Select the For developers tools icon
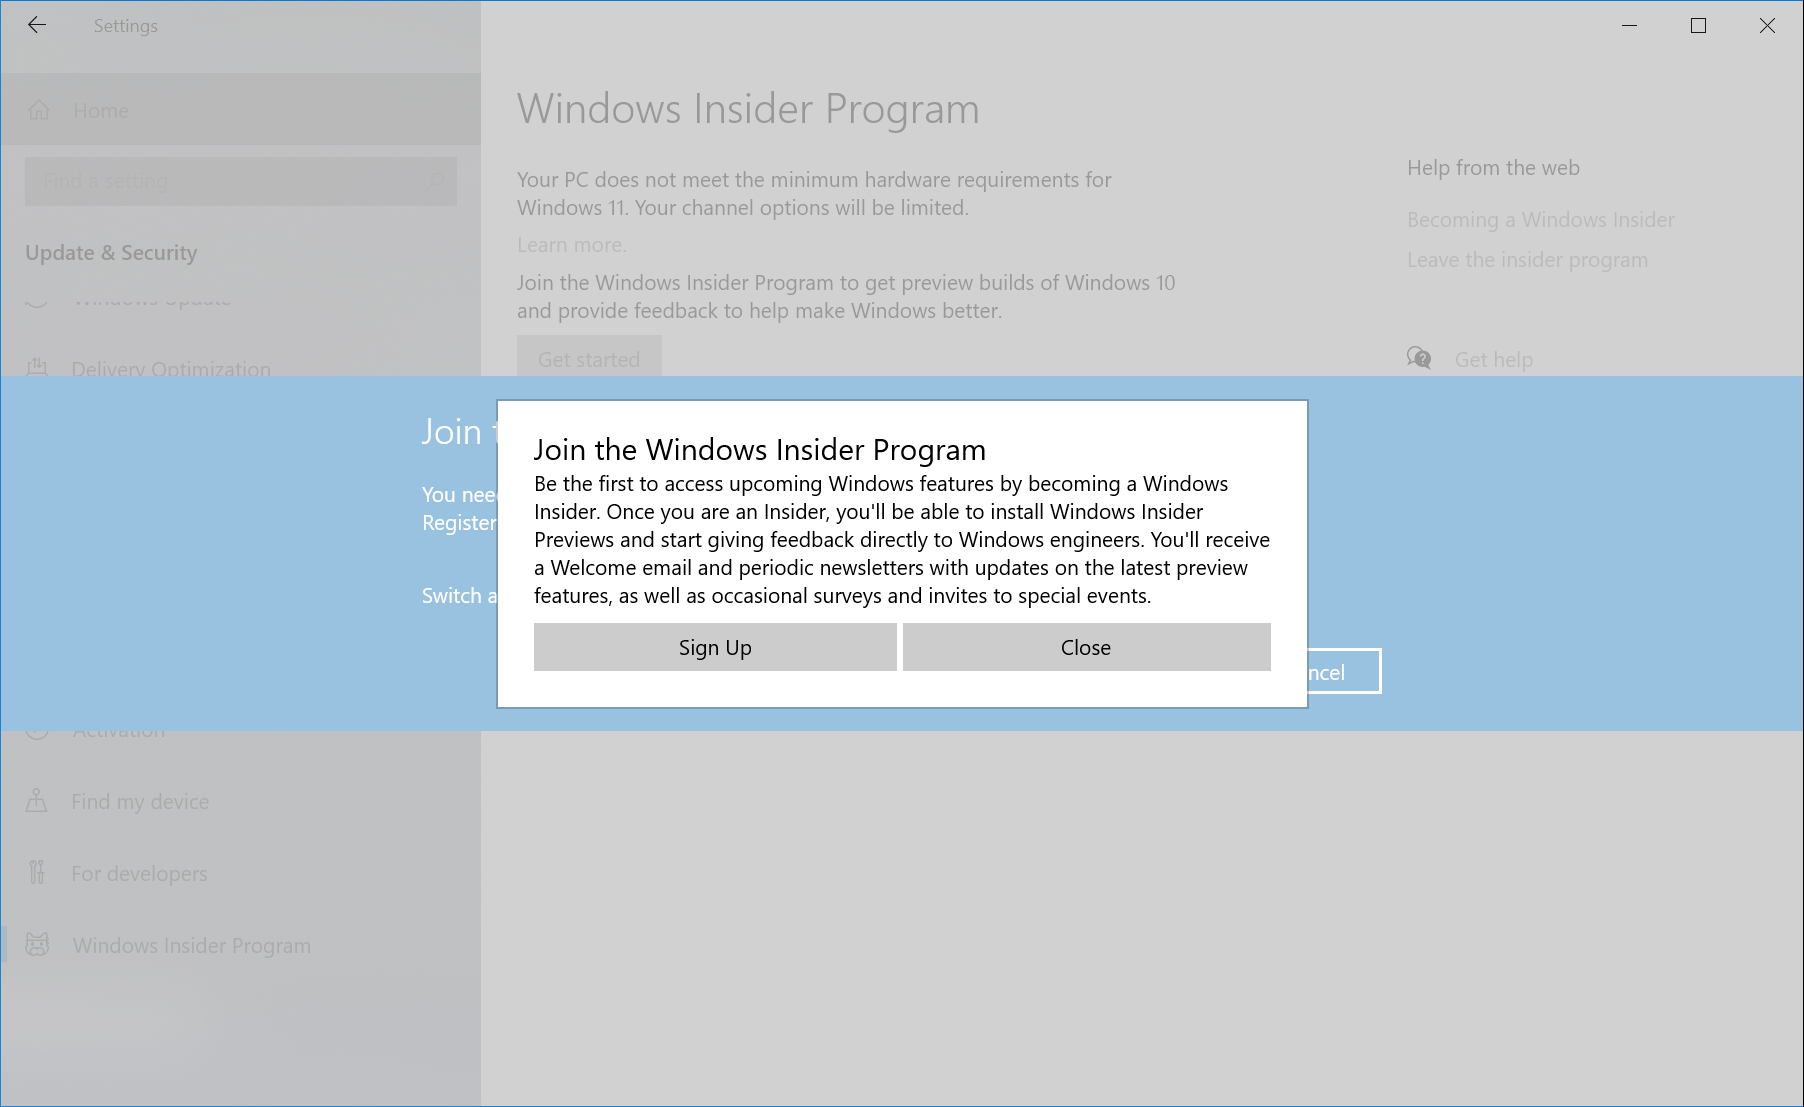The width and height of the screenshot is (1804, 1107). (37, 873)
